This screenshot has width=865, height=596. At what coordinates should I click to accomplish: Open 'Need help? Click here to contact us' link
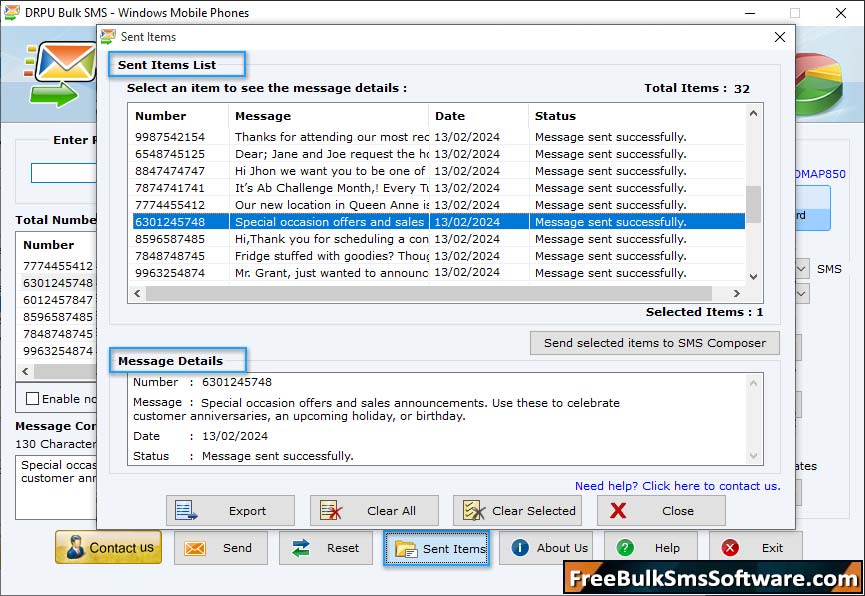(677, 486)
